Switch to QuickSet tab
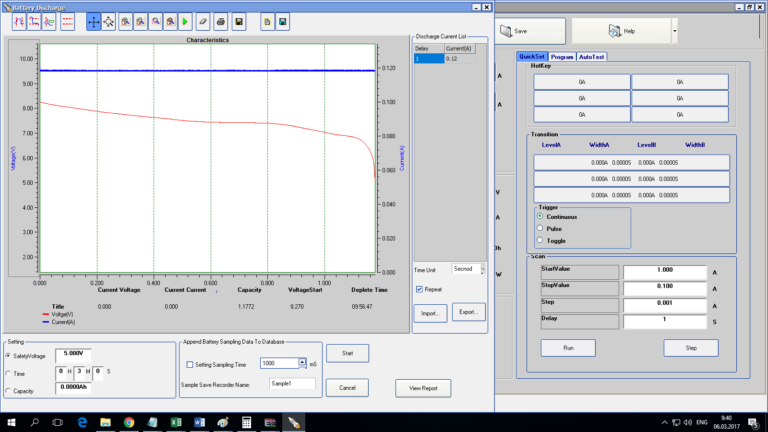Image resolution: width=768 pixels, height=432 pixels. pyautogui.click(x=531, y=57)
